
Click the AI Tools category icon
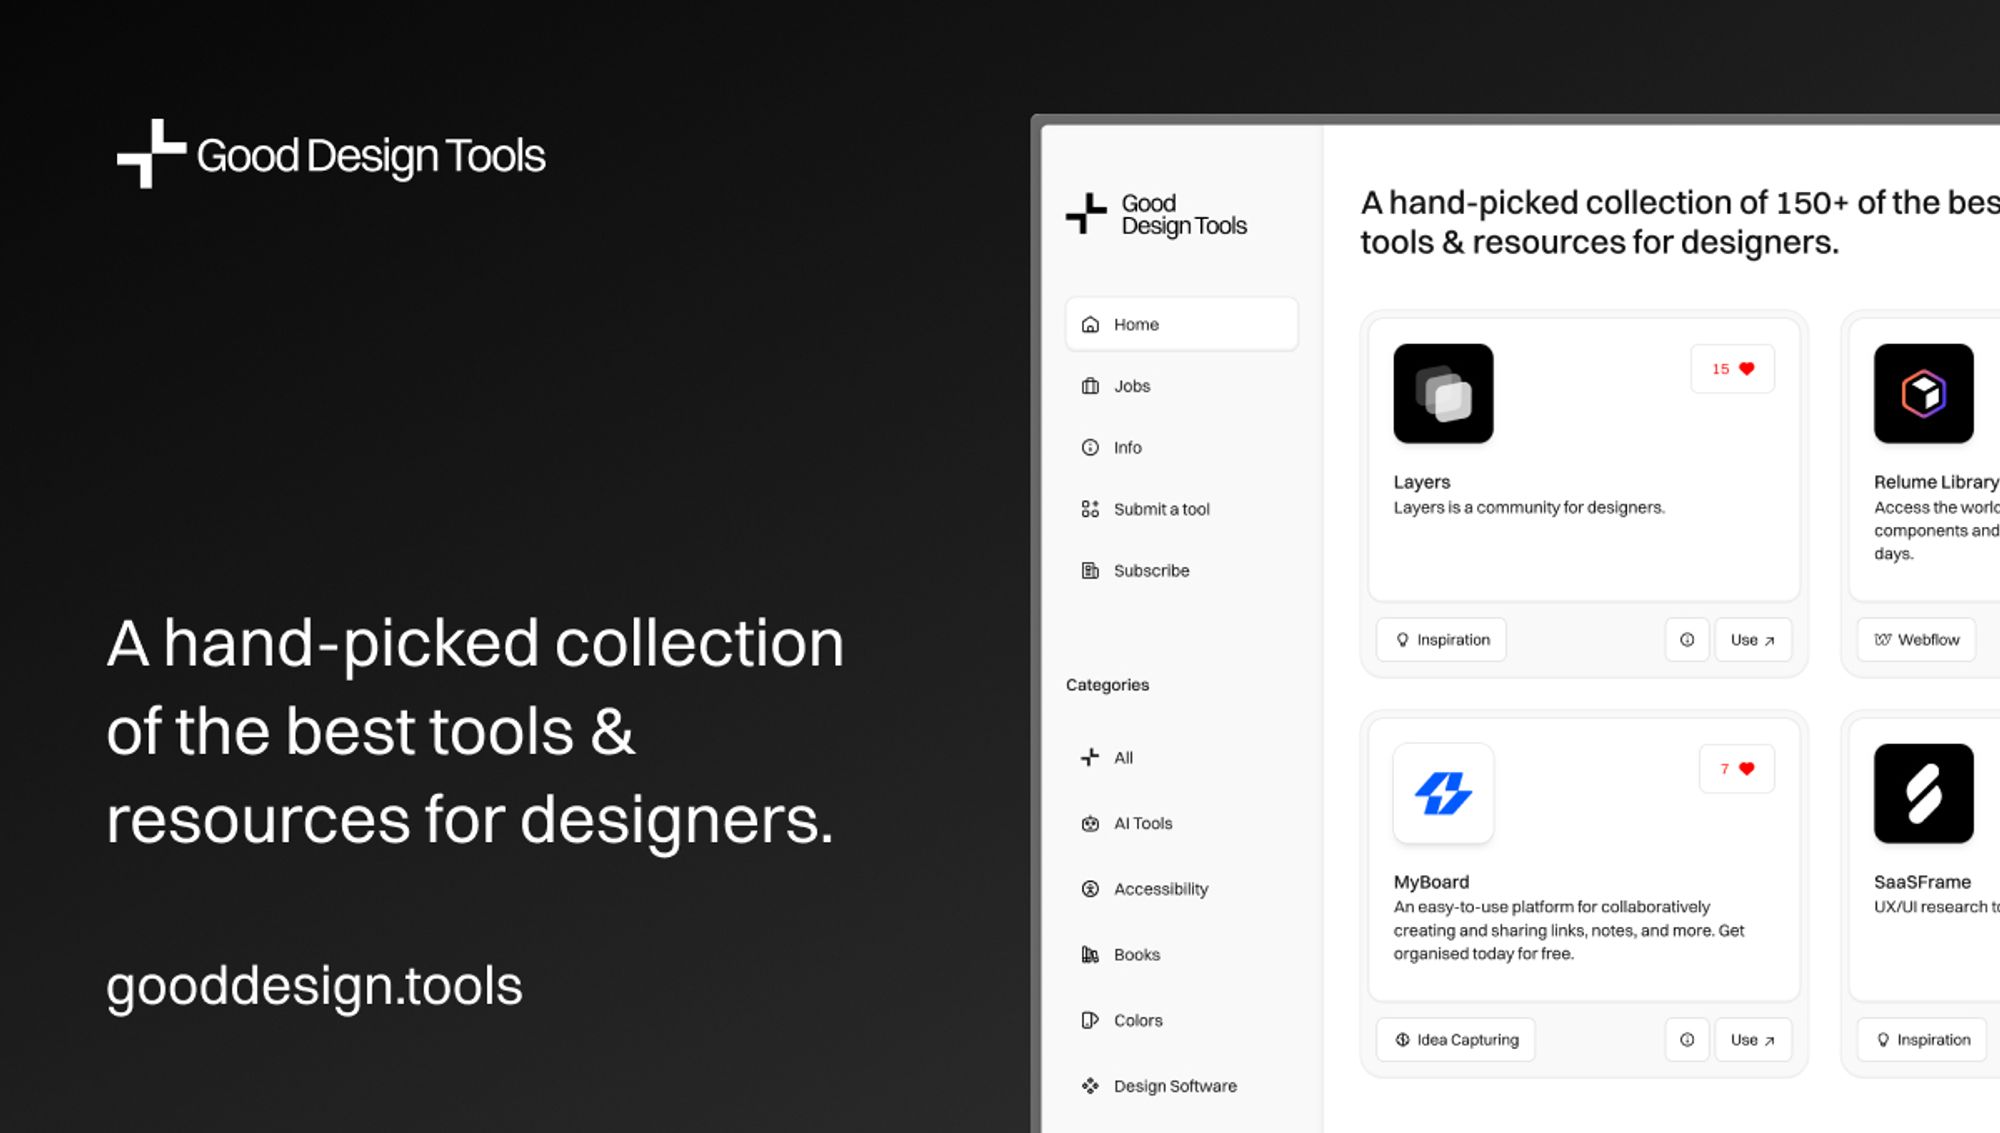pos(1089,823)
